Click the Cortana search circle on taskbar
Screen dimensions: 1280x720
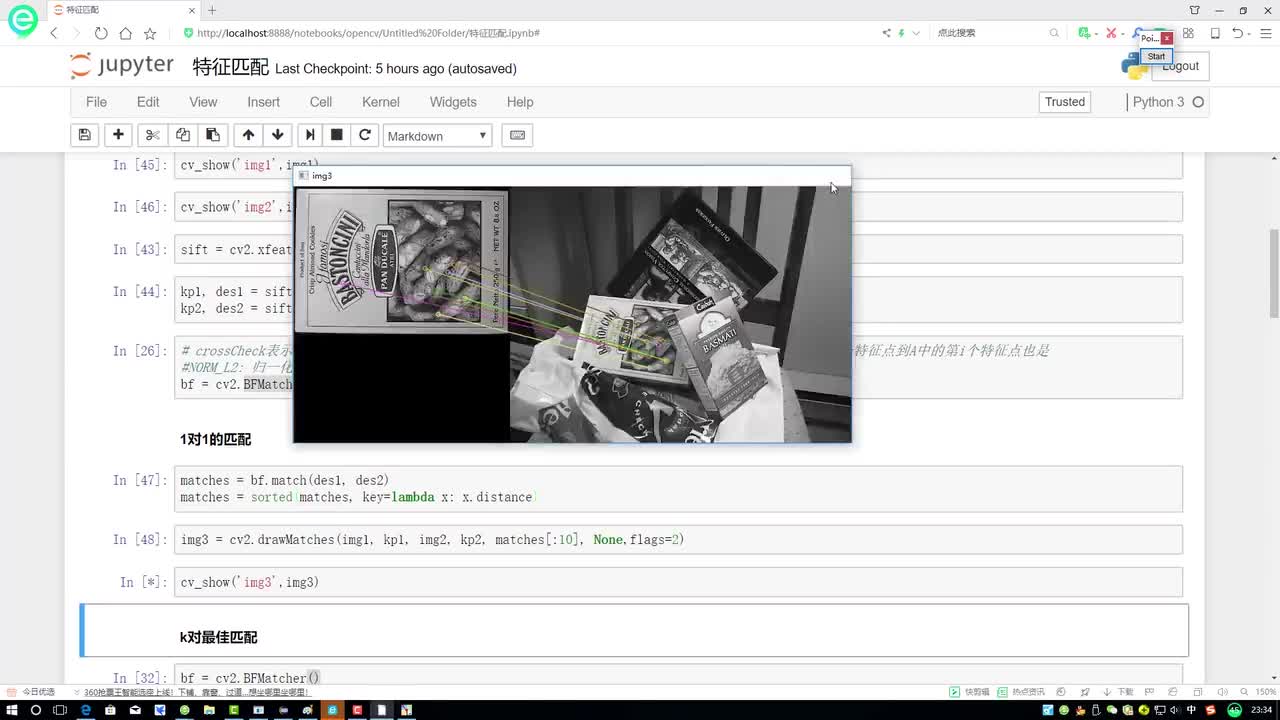(x=36, y=710)
